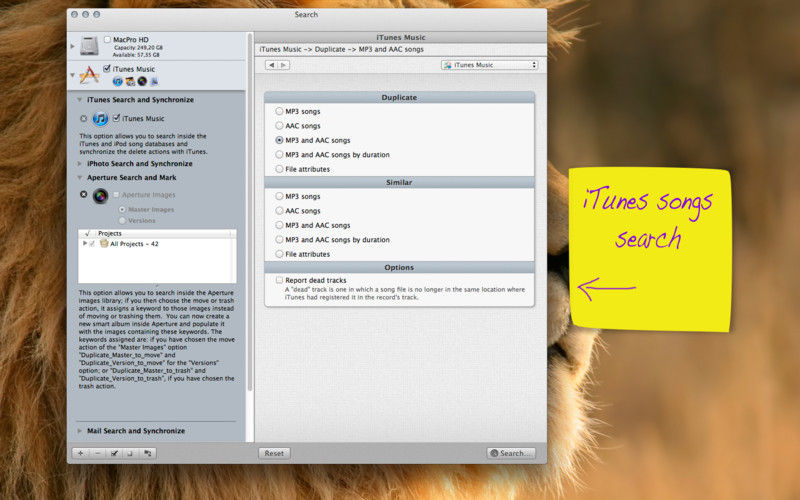Click the small iPhoto icon under iTunes Music source
This screenshot has width=800, height=500.
[x=130, y=81]
